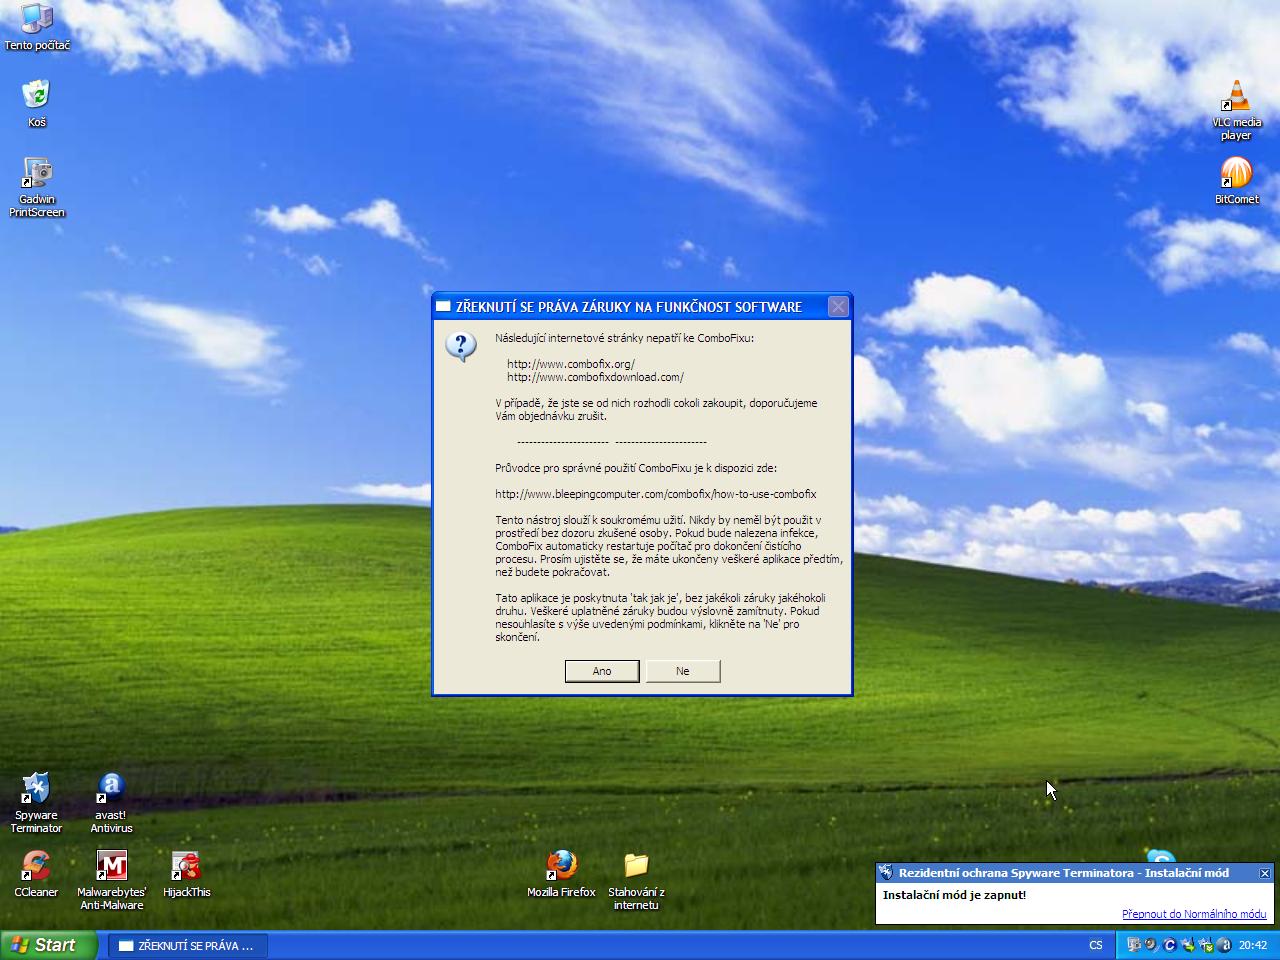Launch Mozilla Firefox from the desktop

click(561, 866)
